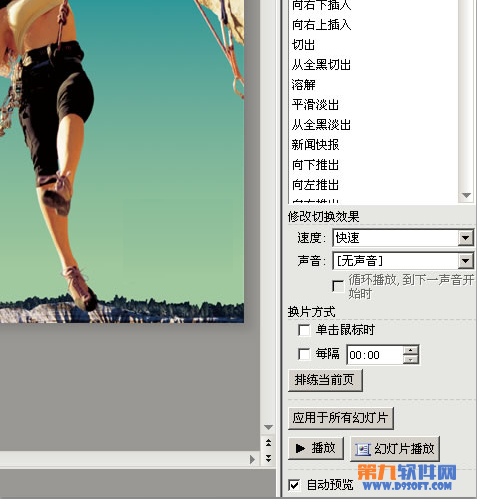Screen dimensions: 477x499
Task: Go to next slide double-arrow button
Action: pos(268,458)
